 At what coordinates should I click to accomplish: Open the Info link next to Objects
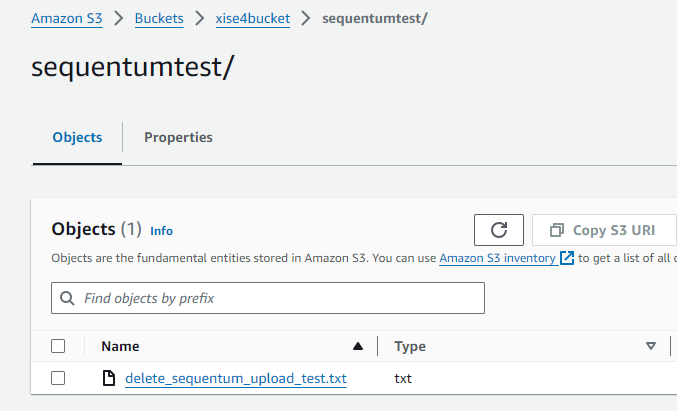pos(161,231)
